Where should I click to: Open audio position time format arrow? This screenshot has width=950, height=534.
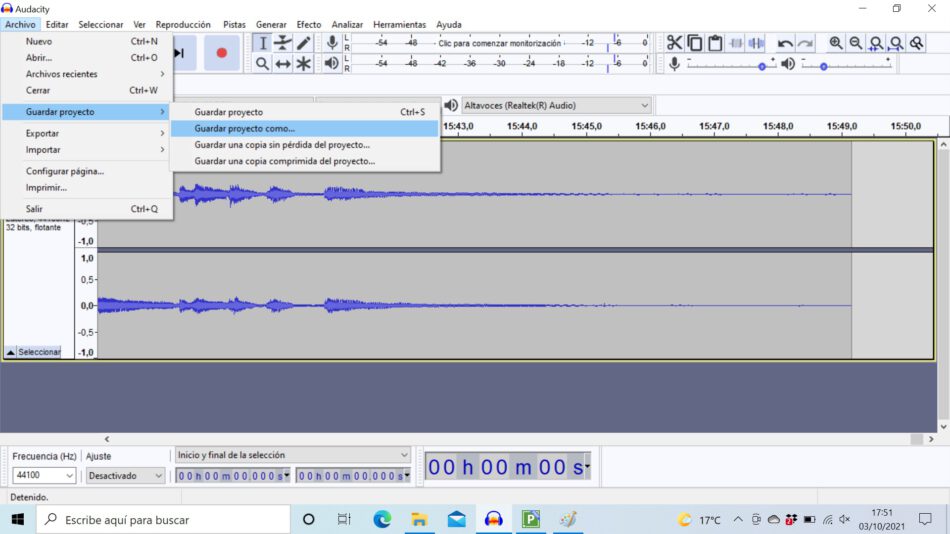587,466
